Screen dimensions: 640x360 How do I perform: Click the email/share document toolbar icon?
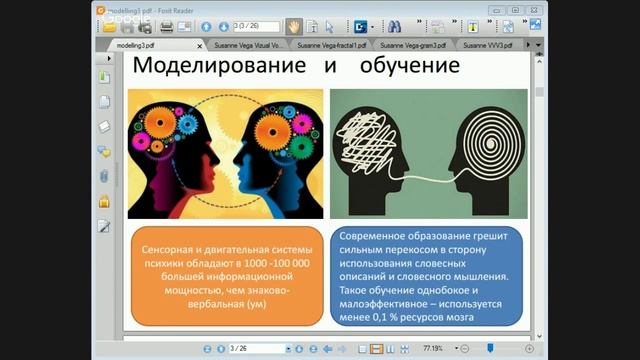coord(184,27)
